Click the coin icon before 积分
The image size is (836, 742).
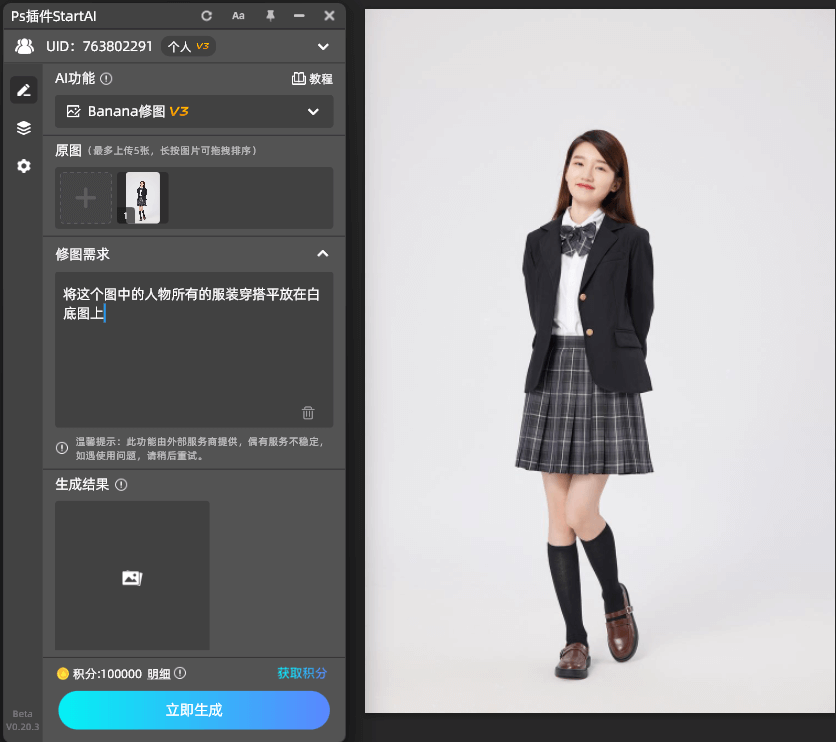[62, 673]
